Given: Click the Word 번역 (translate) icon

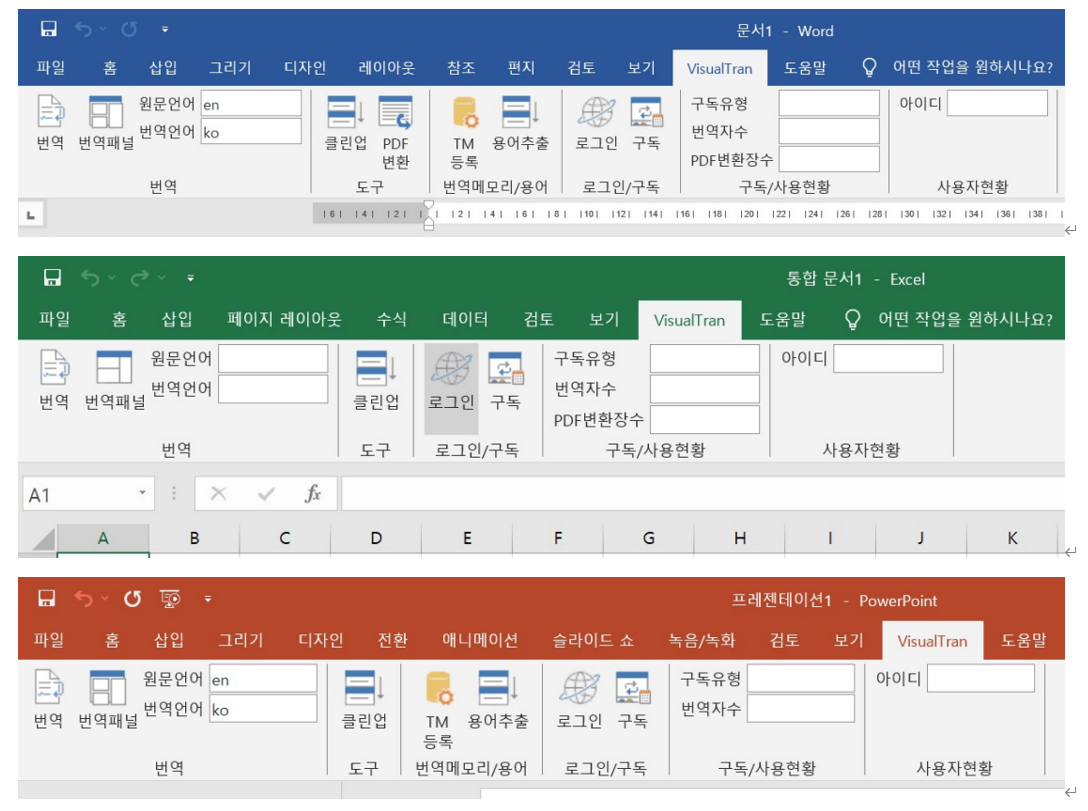Looking at the screenshot, I should tap(51, 123).
